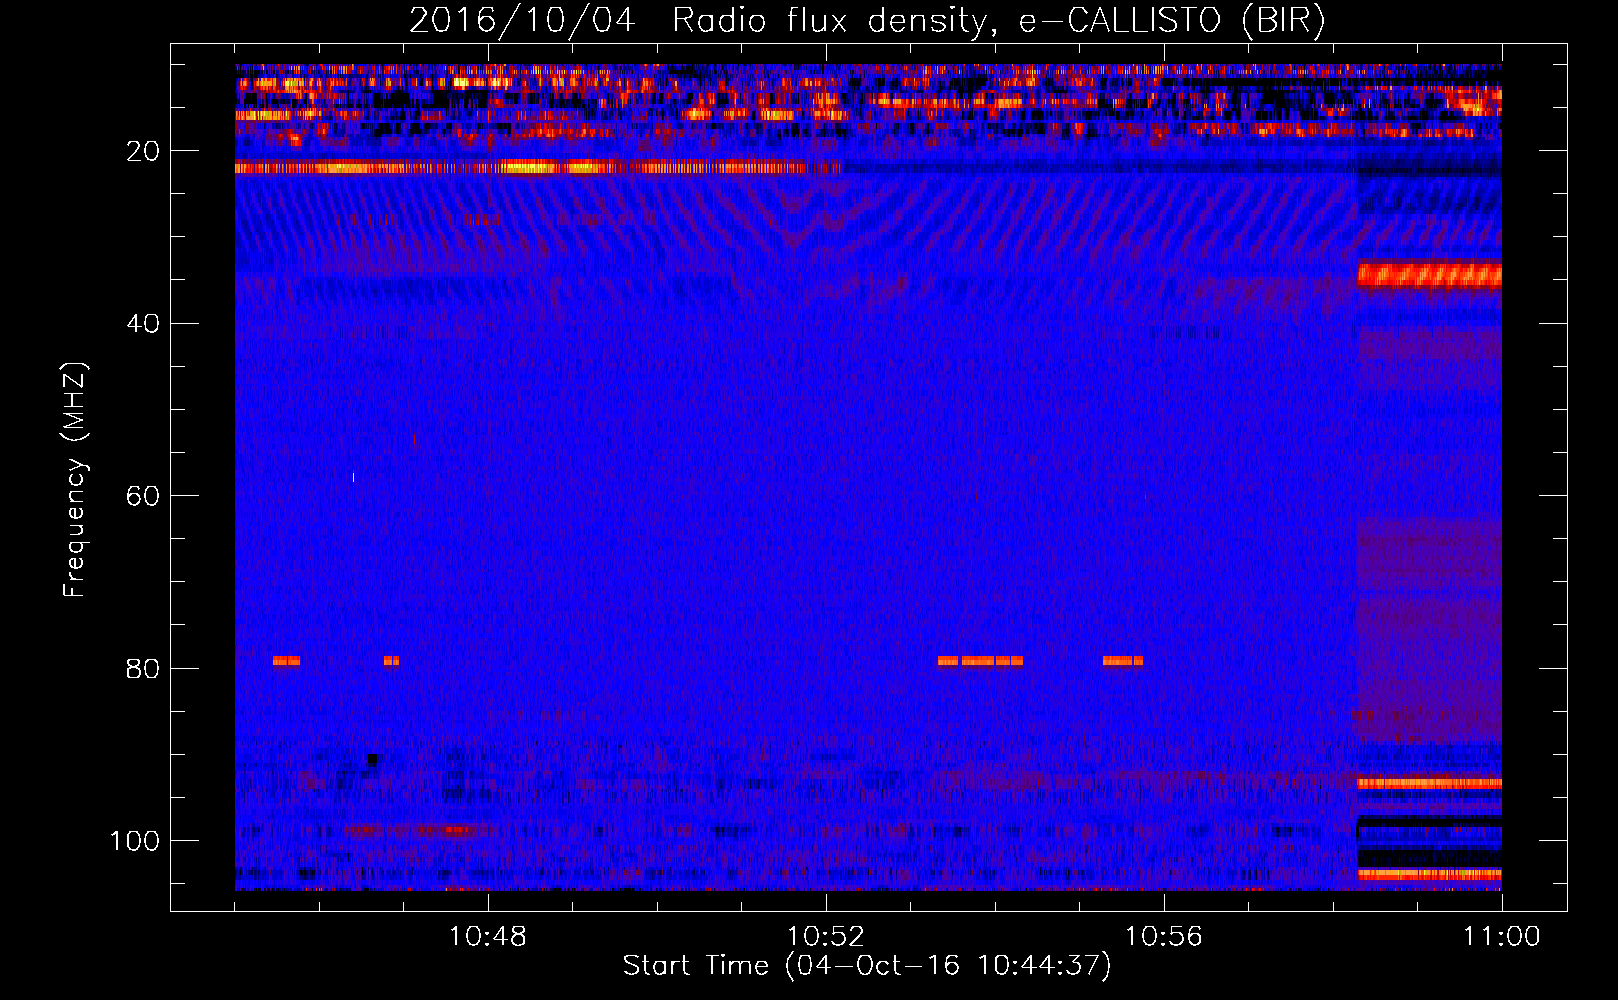
Task: Click the 10:52 time tick label
Action: click(x=826, y=937)
